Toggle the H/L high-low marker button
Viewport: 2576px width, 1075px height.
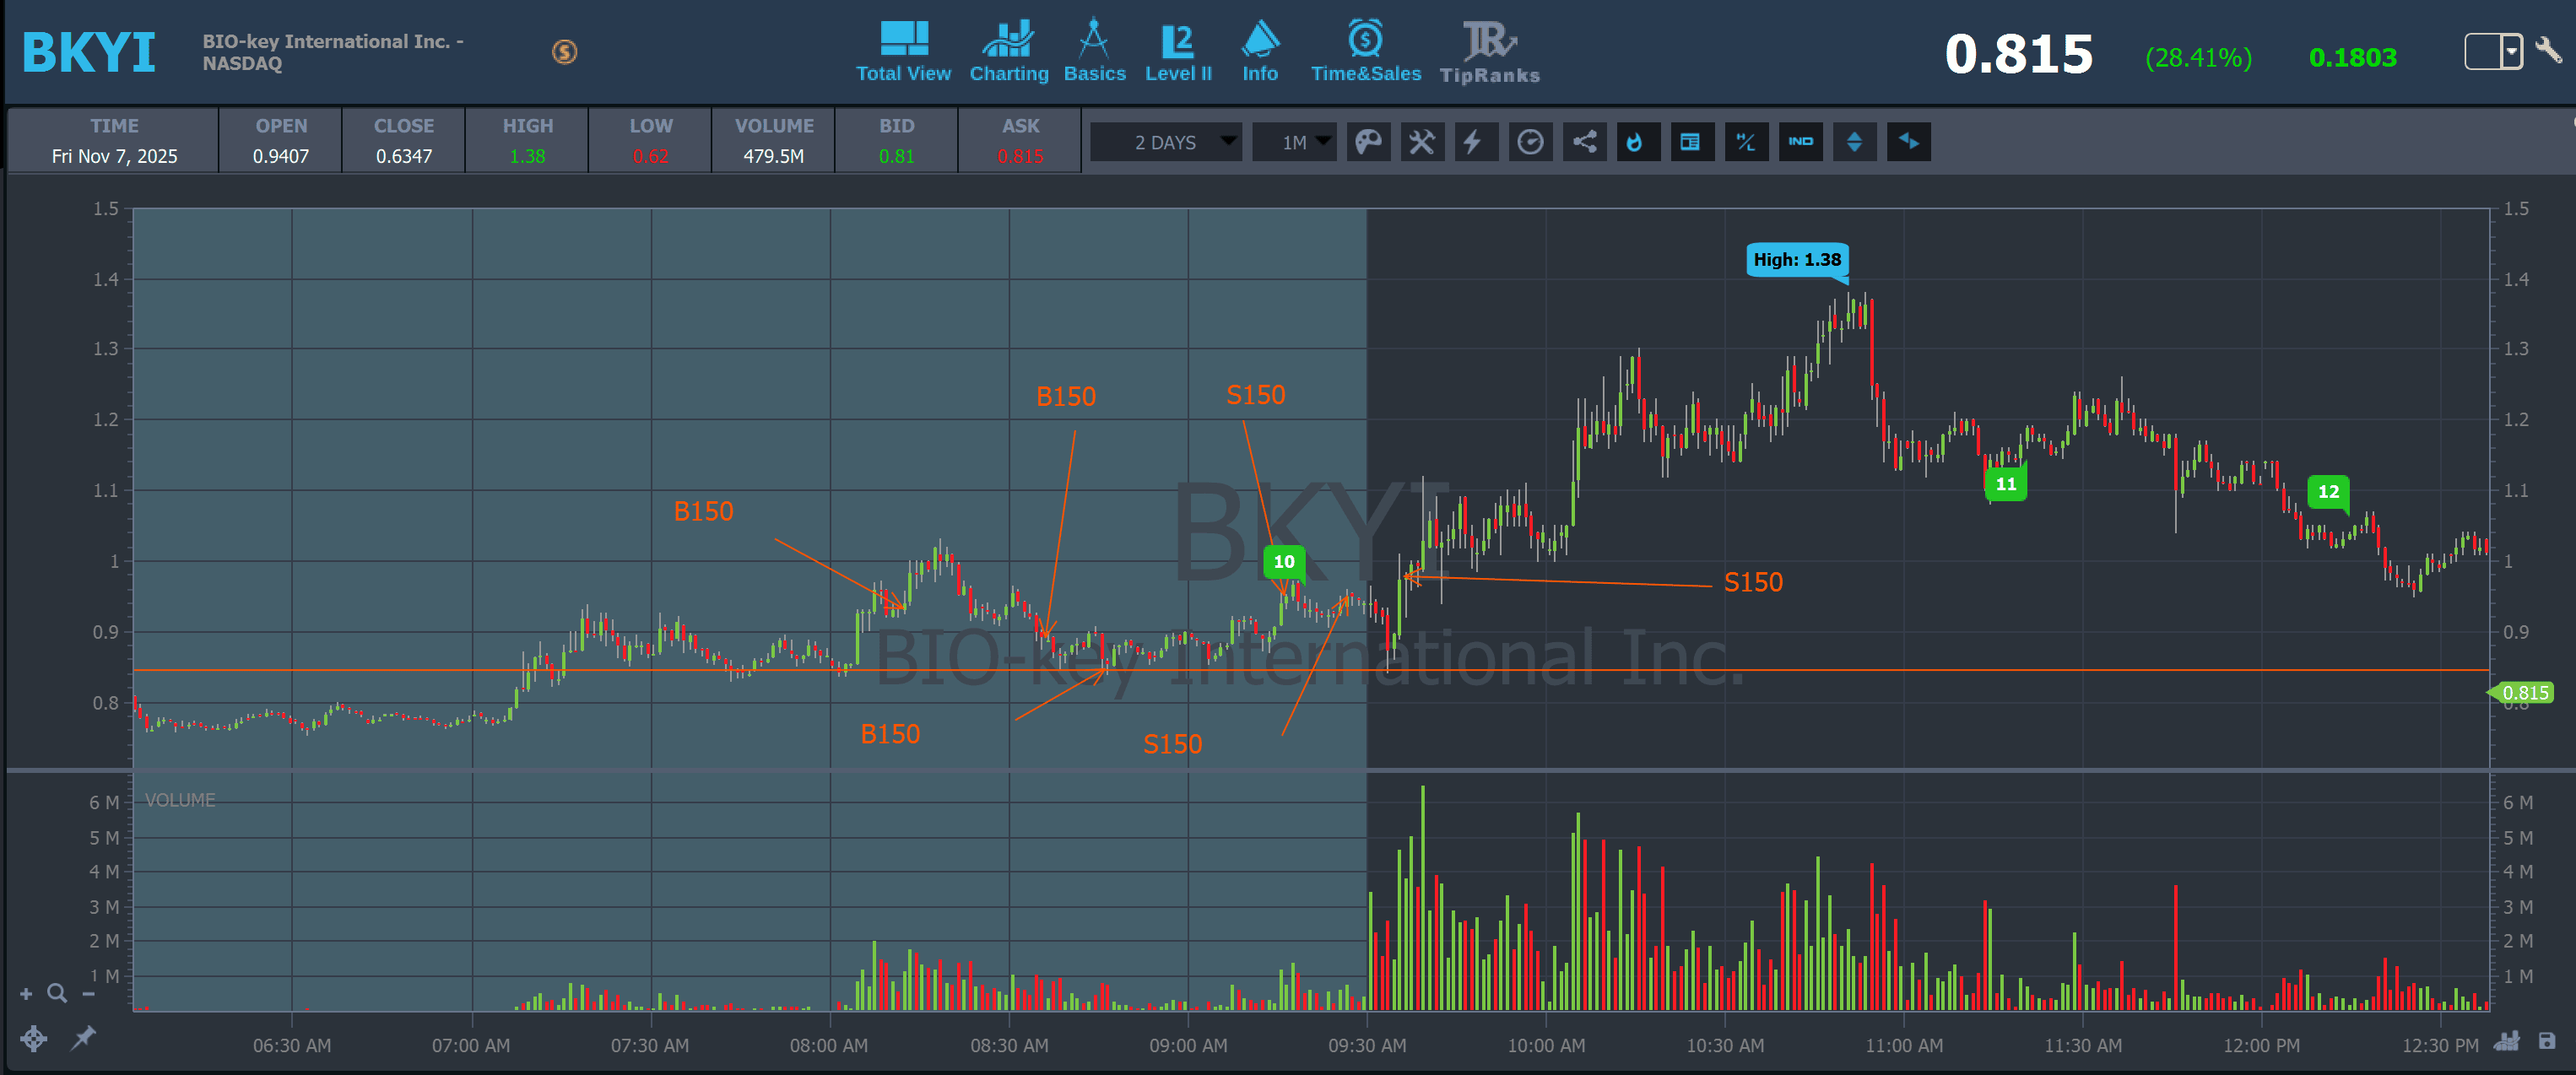click(1746, 142)
